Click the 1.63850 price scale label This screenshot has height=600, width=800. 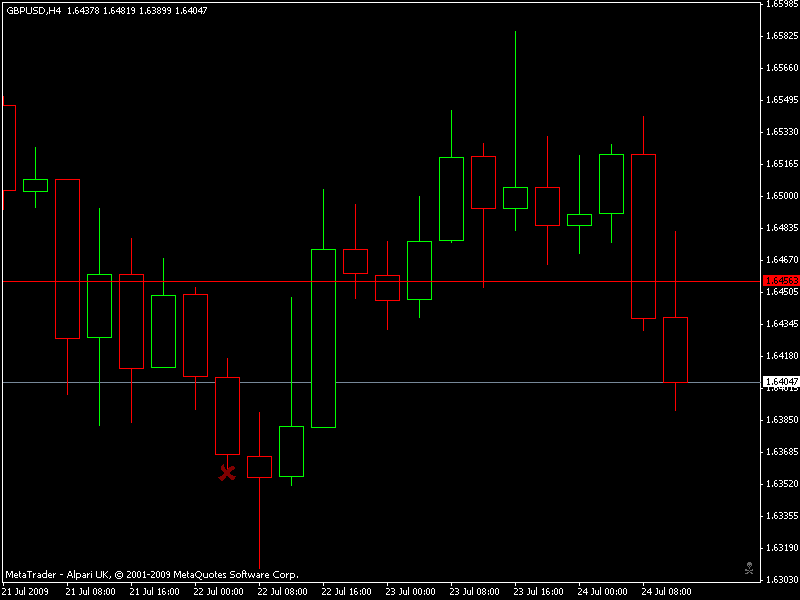[782, 420]
